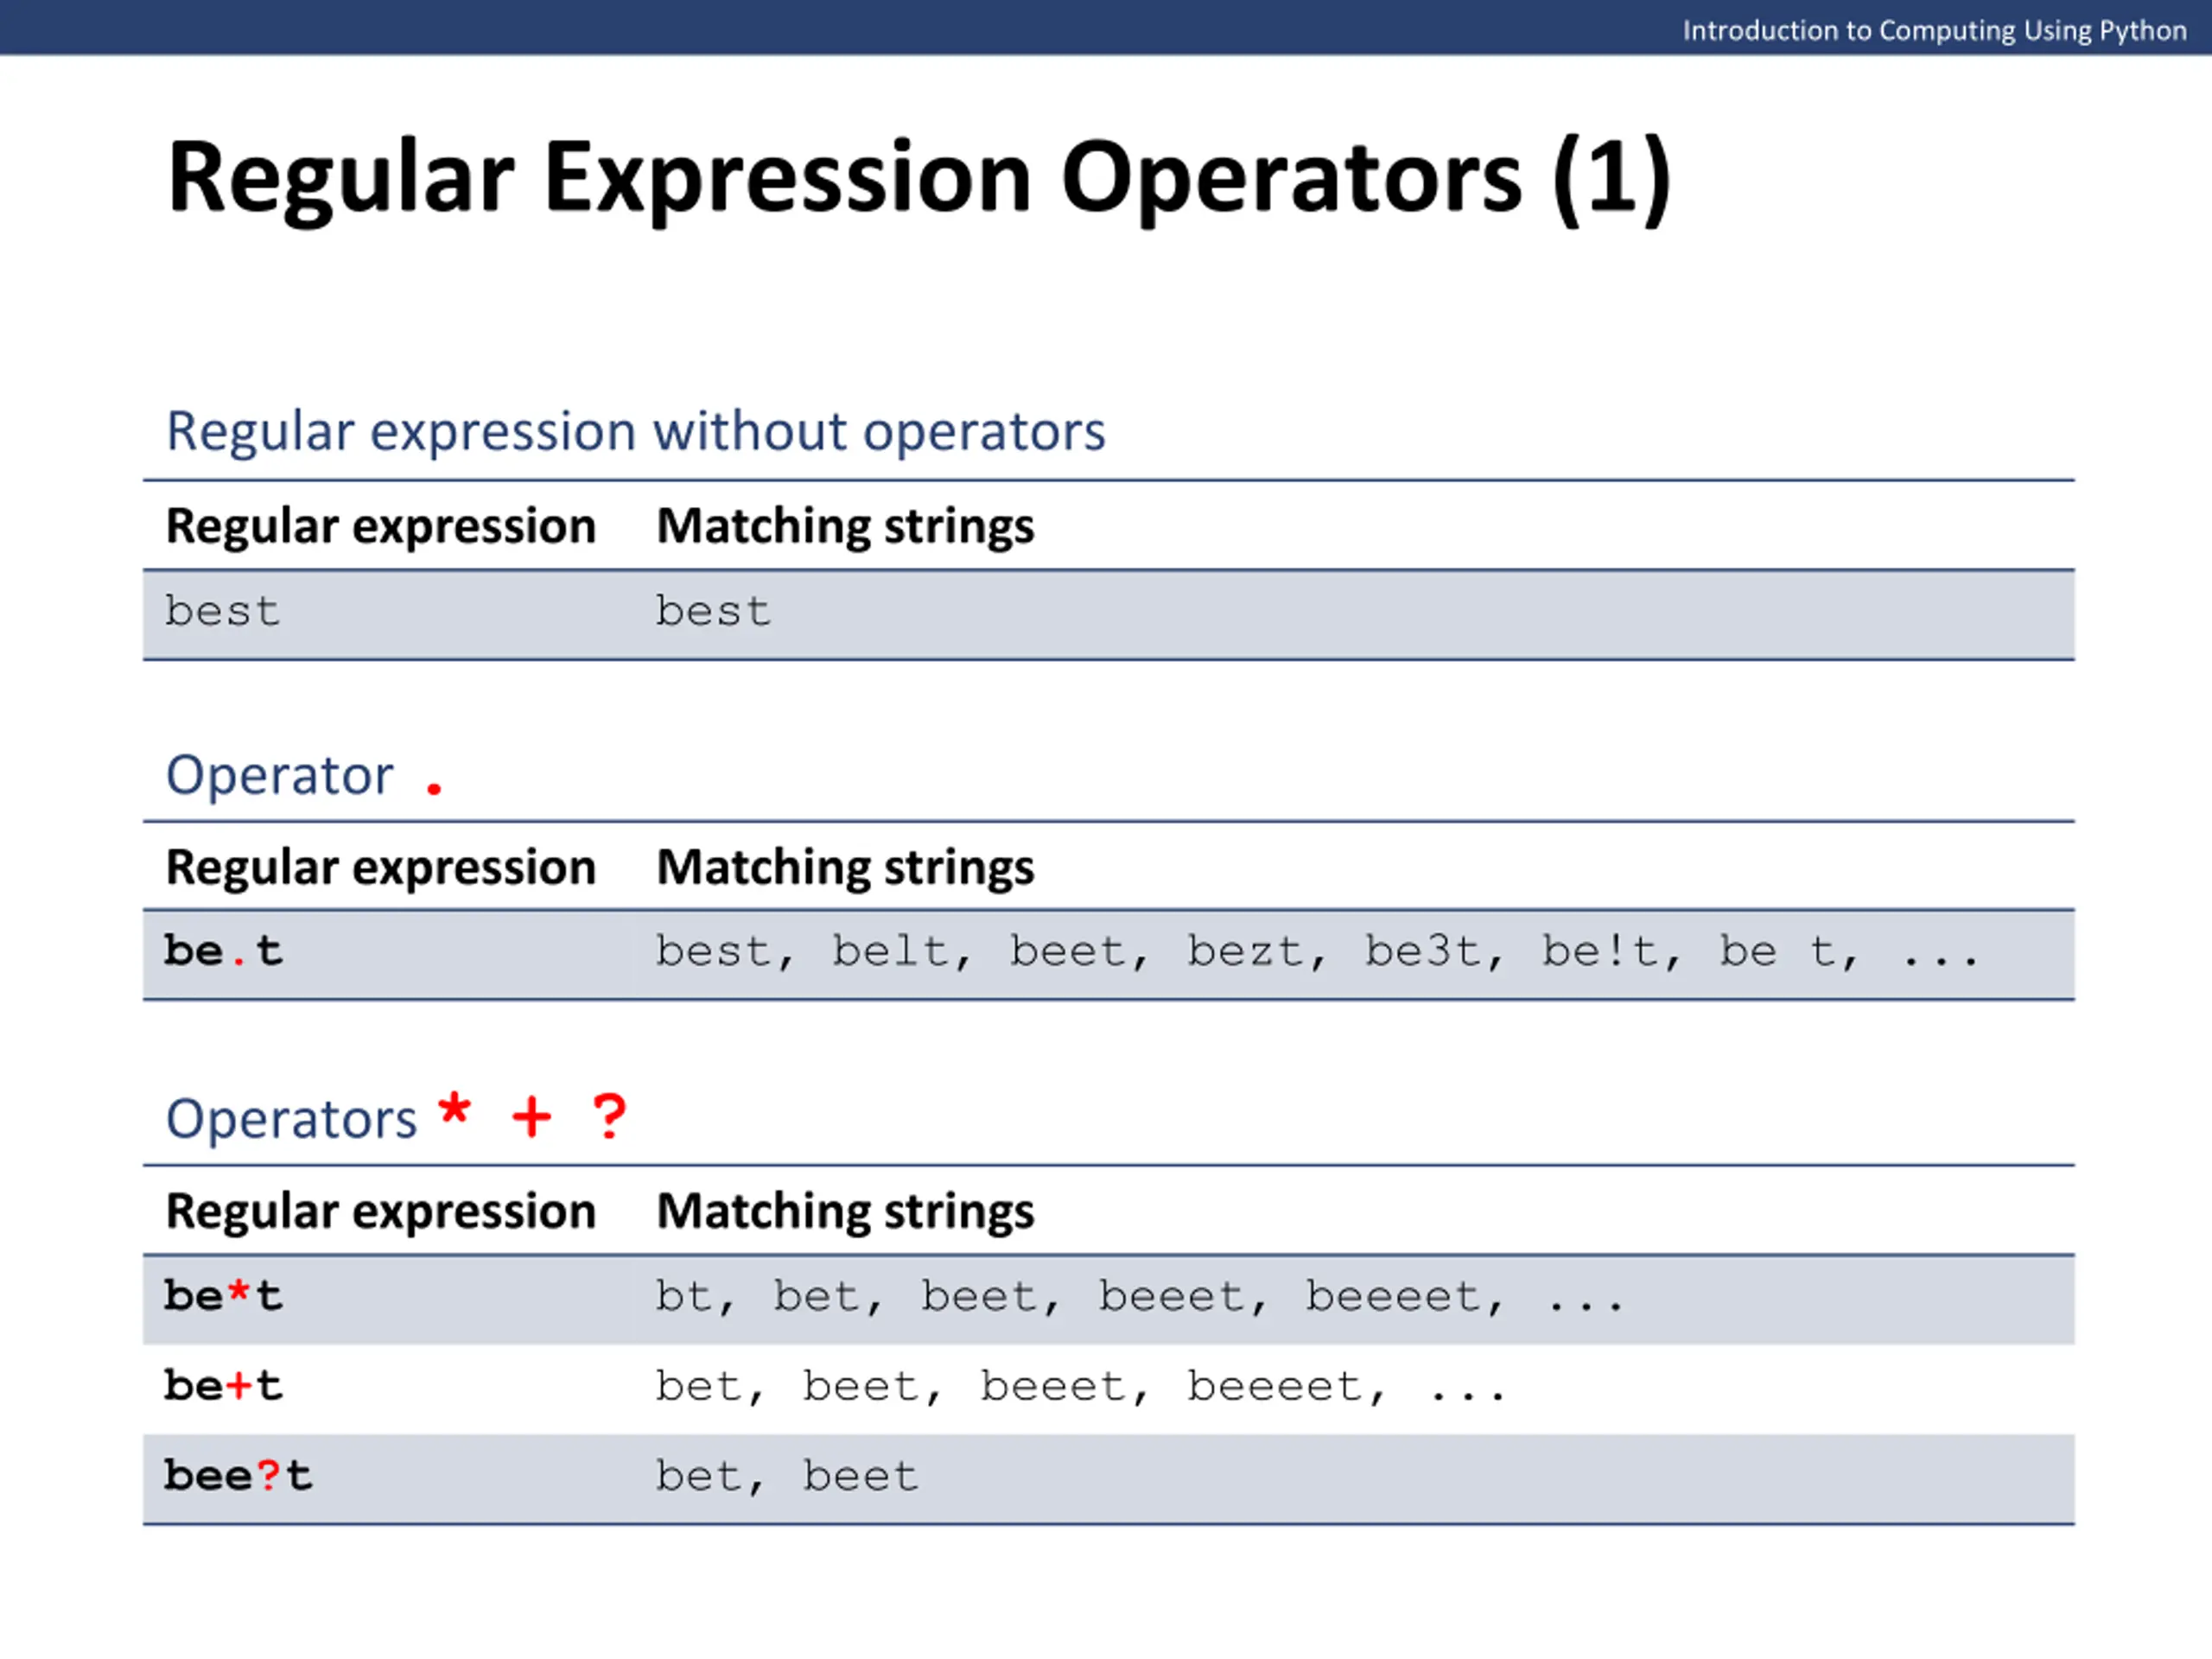
Task: Click the red plus sign in Operators heading
Action: (532, 1116)
